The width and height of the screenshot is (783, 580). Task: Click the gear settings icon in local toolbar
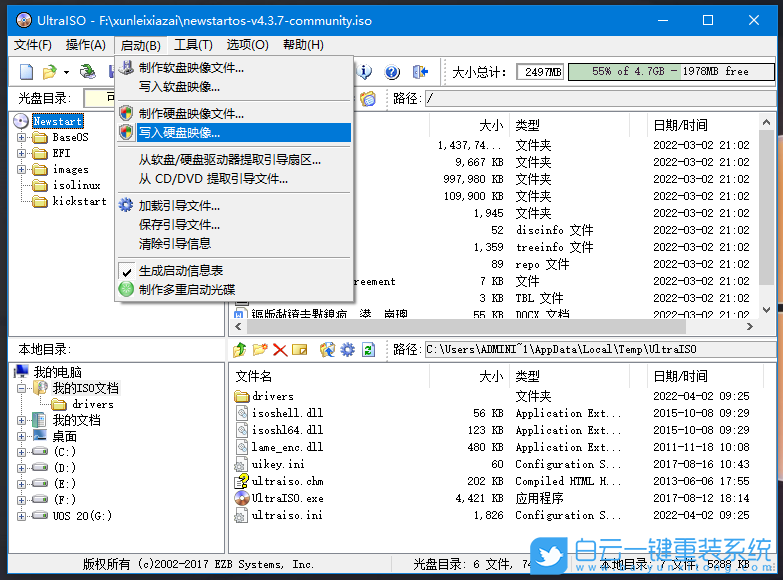[347, 350]
